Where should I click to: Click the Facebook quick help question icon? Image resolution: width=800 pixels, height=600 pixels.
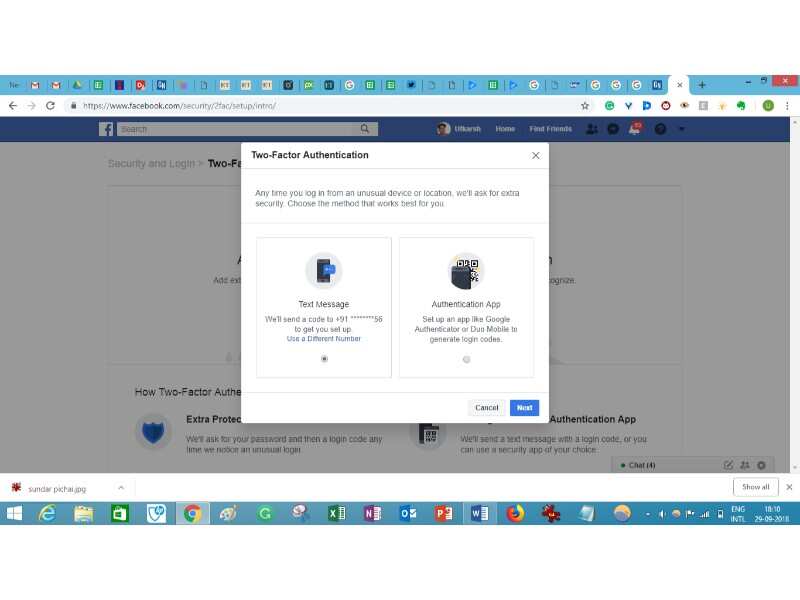click(660, 129)
